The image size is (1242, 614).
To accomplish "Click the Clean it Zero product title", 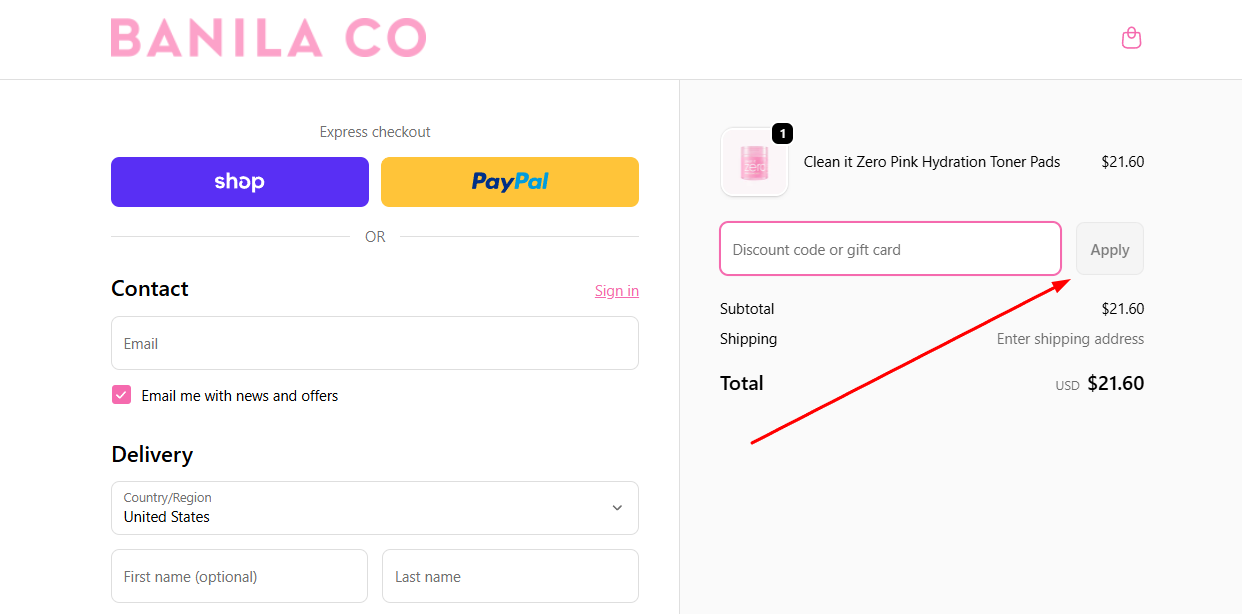I will [x=931, y=161].
